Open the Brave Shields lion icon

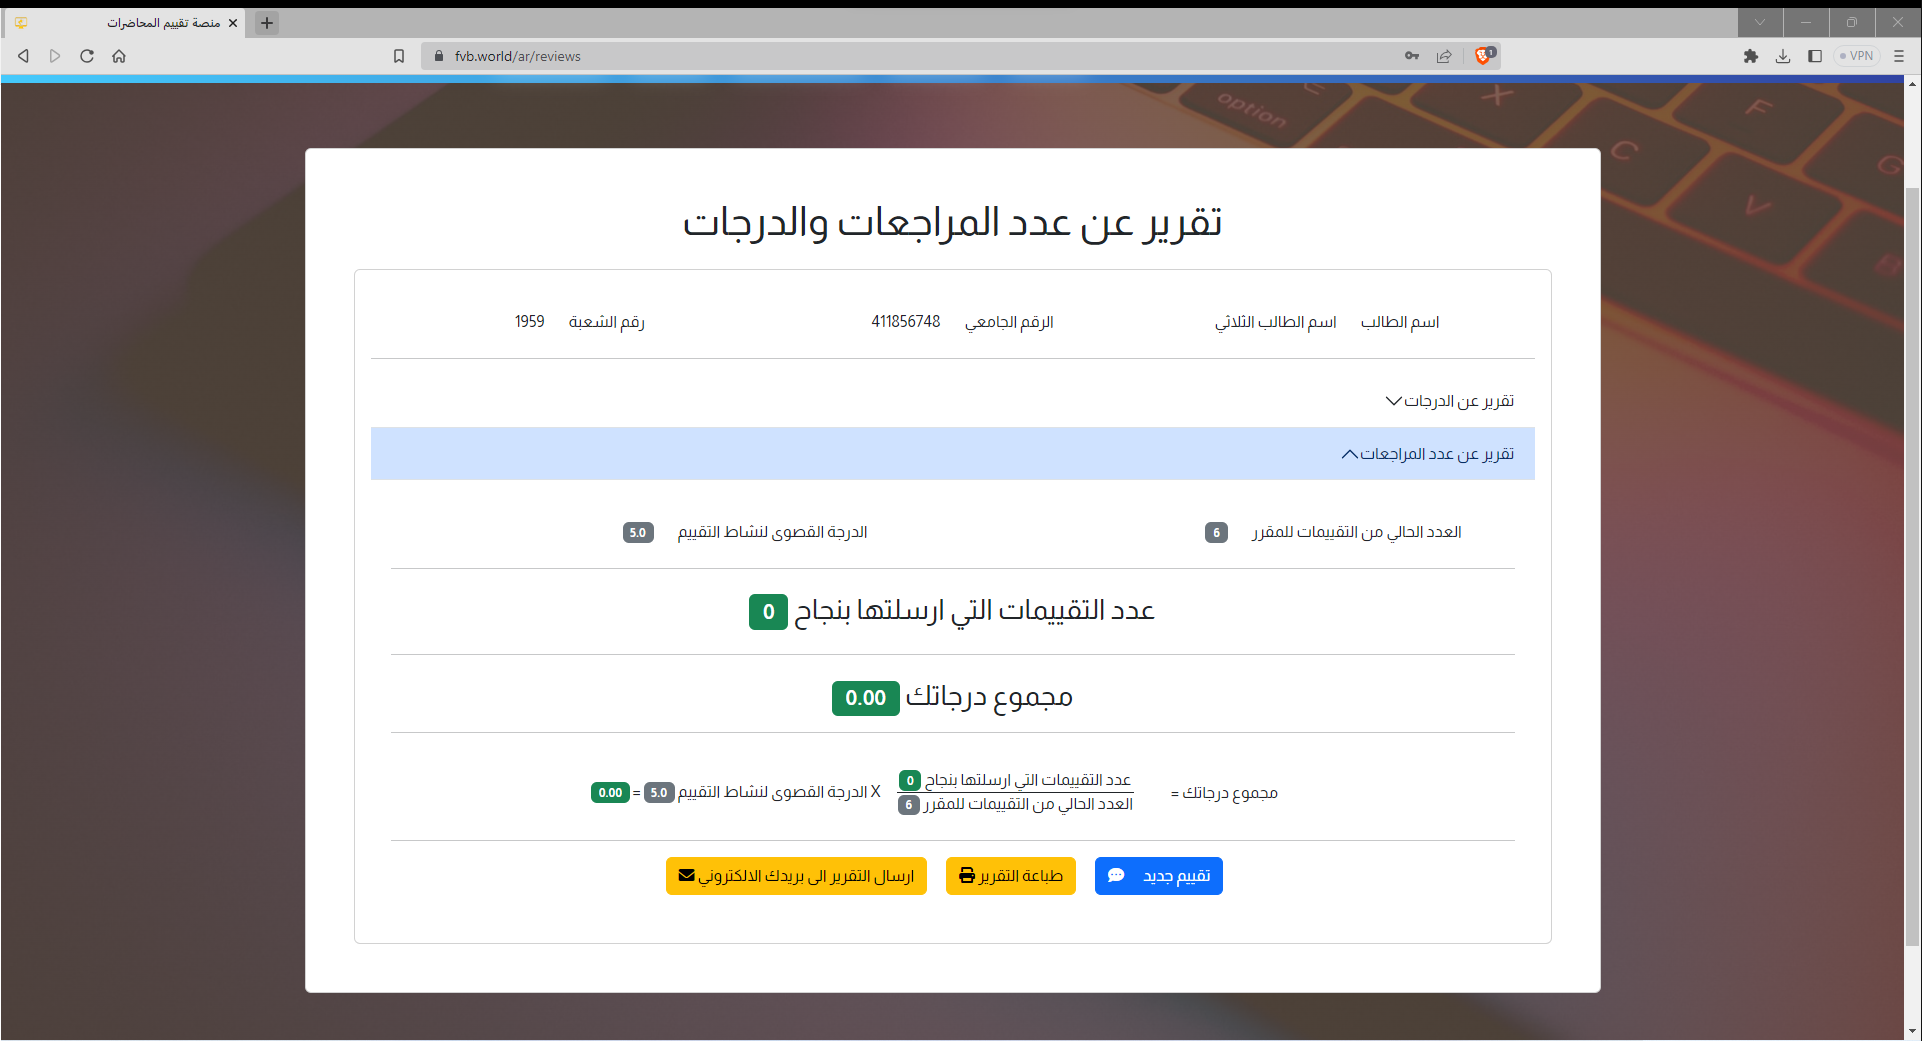(x=1484, y=56)
